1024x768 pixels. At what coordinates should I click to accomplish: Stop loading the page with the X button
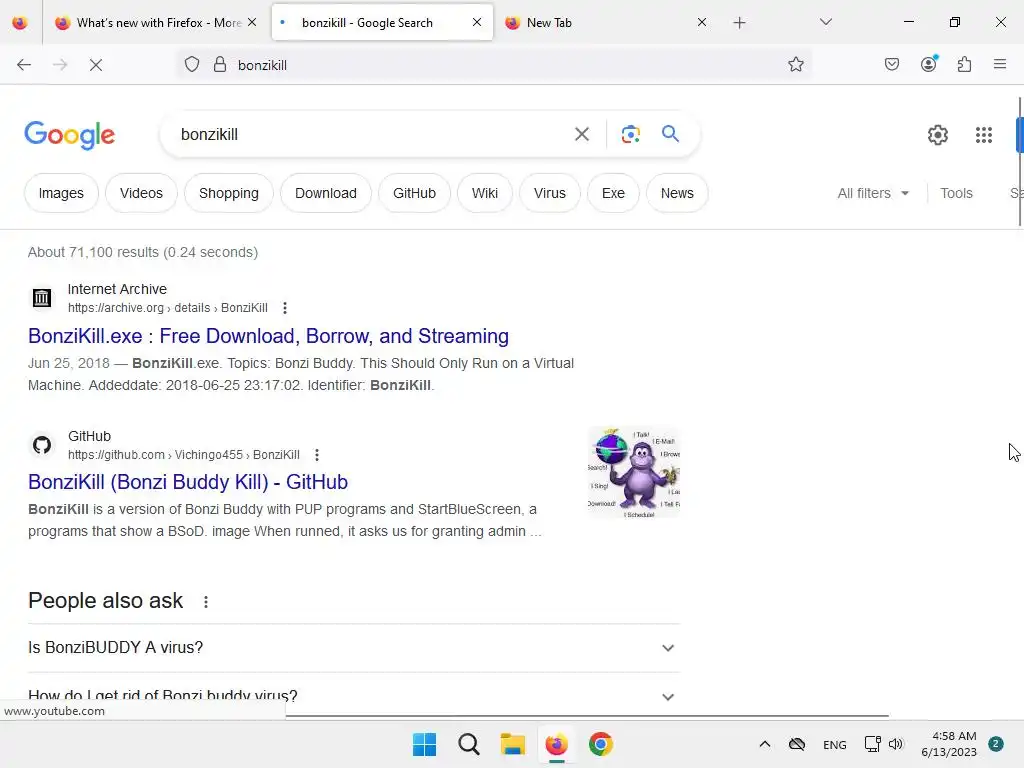click(96, 65)
